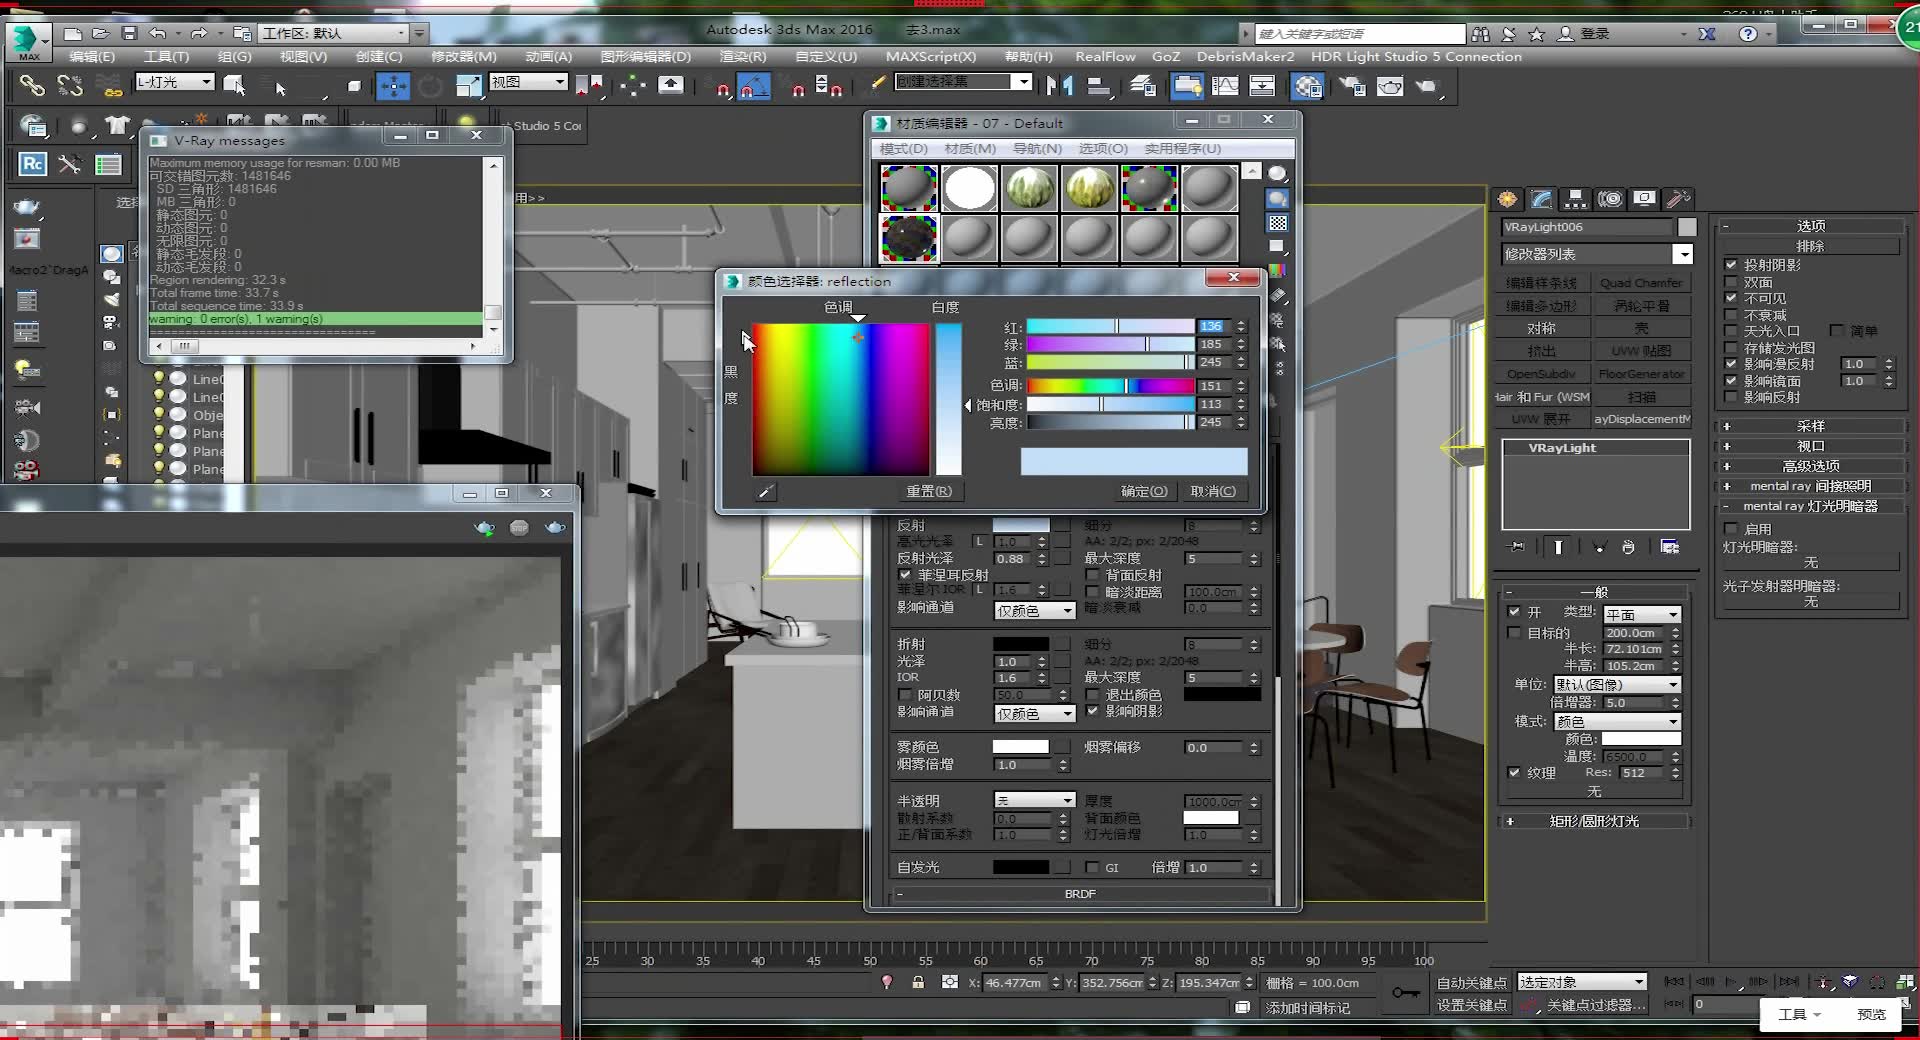Open the light 类型 平面 dropdown
The width and height of the screenshot is (1920, 1040).
tap(1642, 614)
